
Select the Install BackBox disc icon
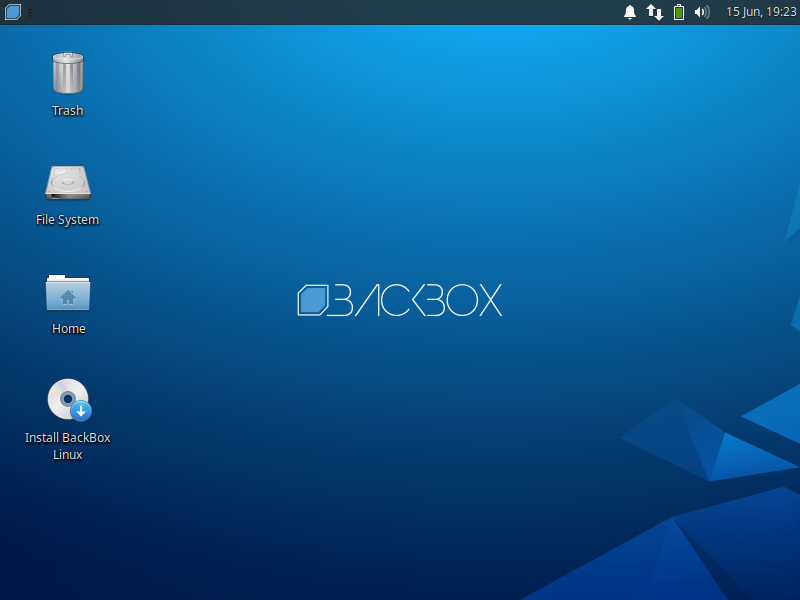click(66, 399)
